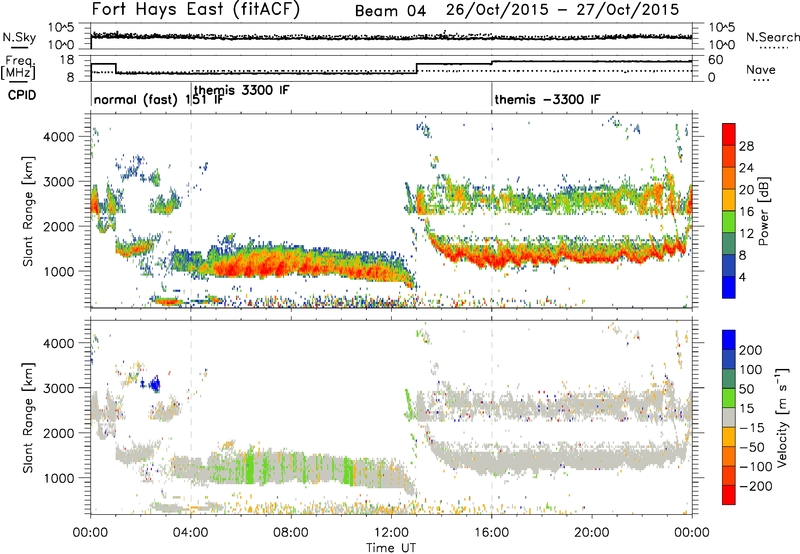Click dashed 04:00 marker line in power panel
The height and width of the screenshot is (554, 800).
191,211
